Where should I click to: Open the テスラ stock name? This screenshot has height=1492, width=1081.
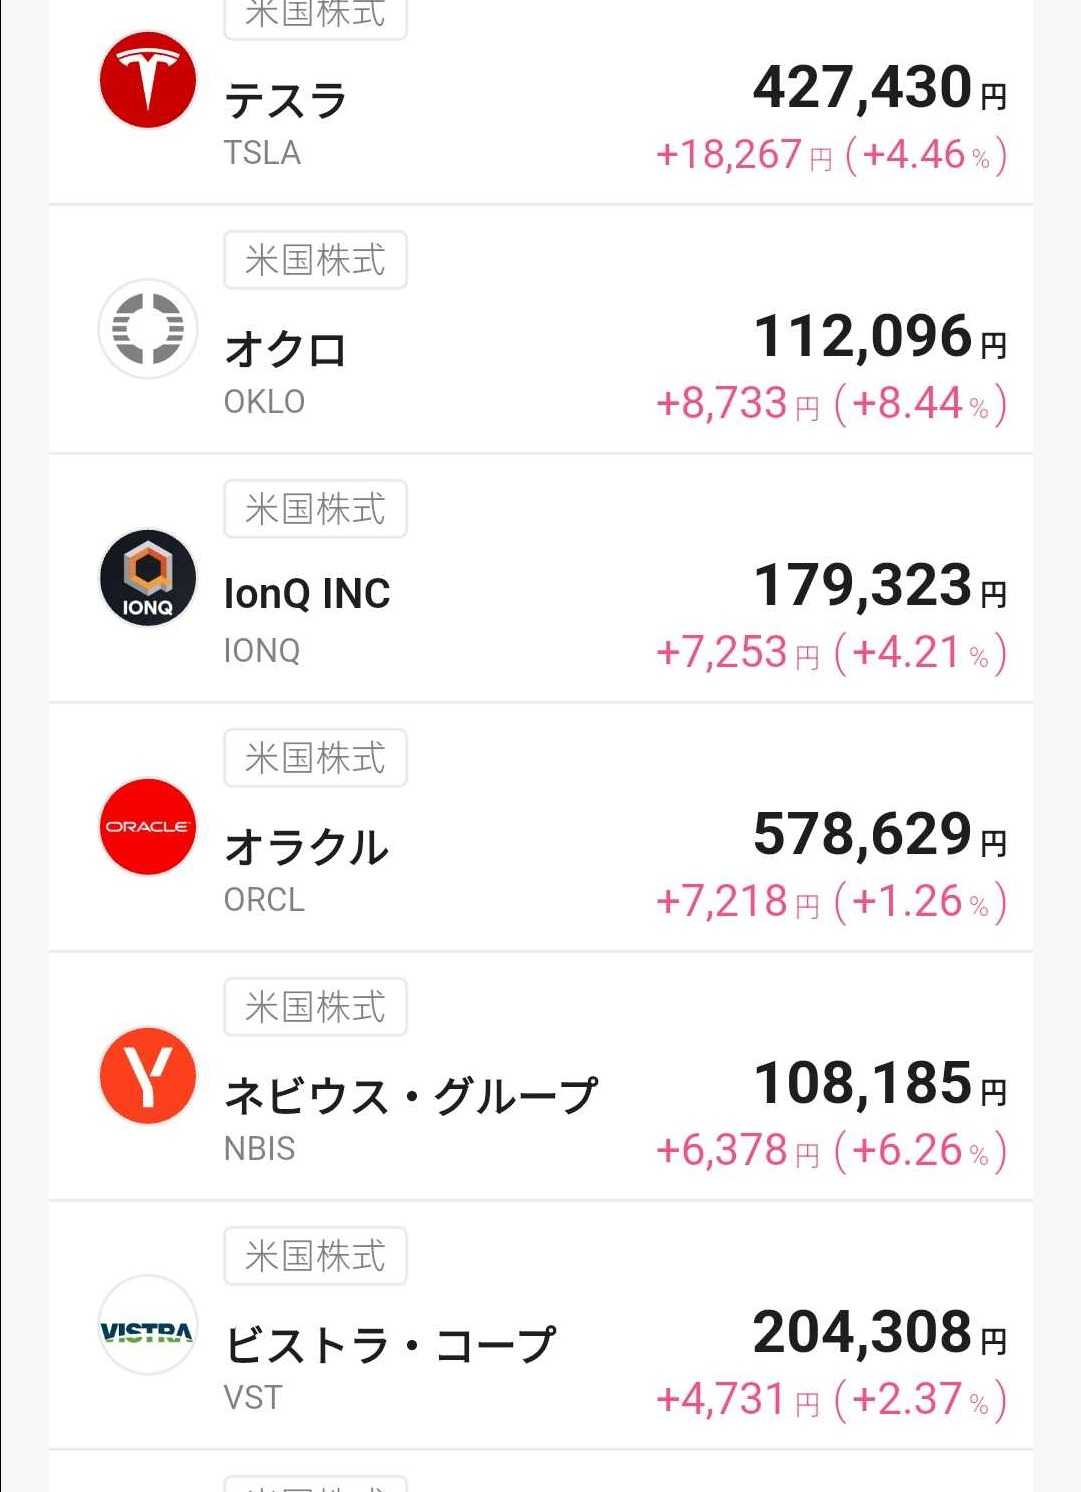coord(285,101)
